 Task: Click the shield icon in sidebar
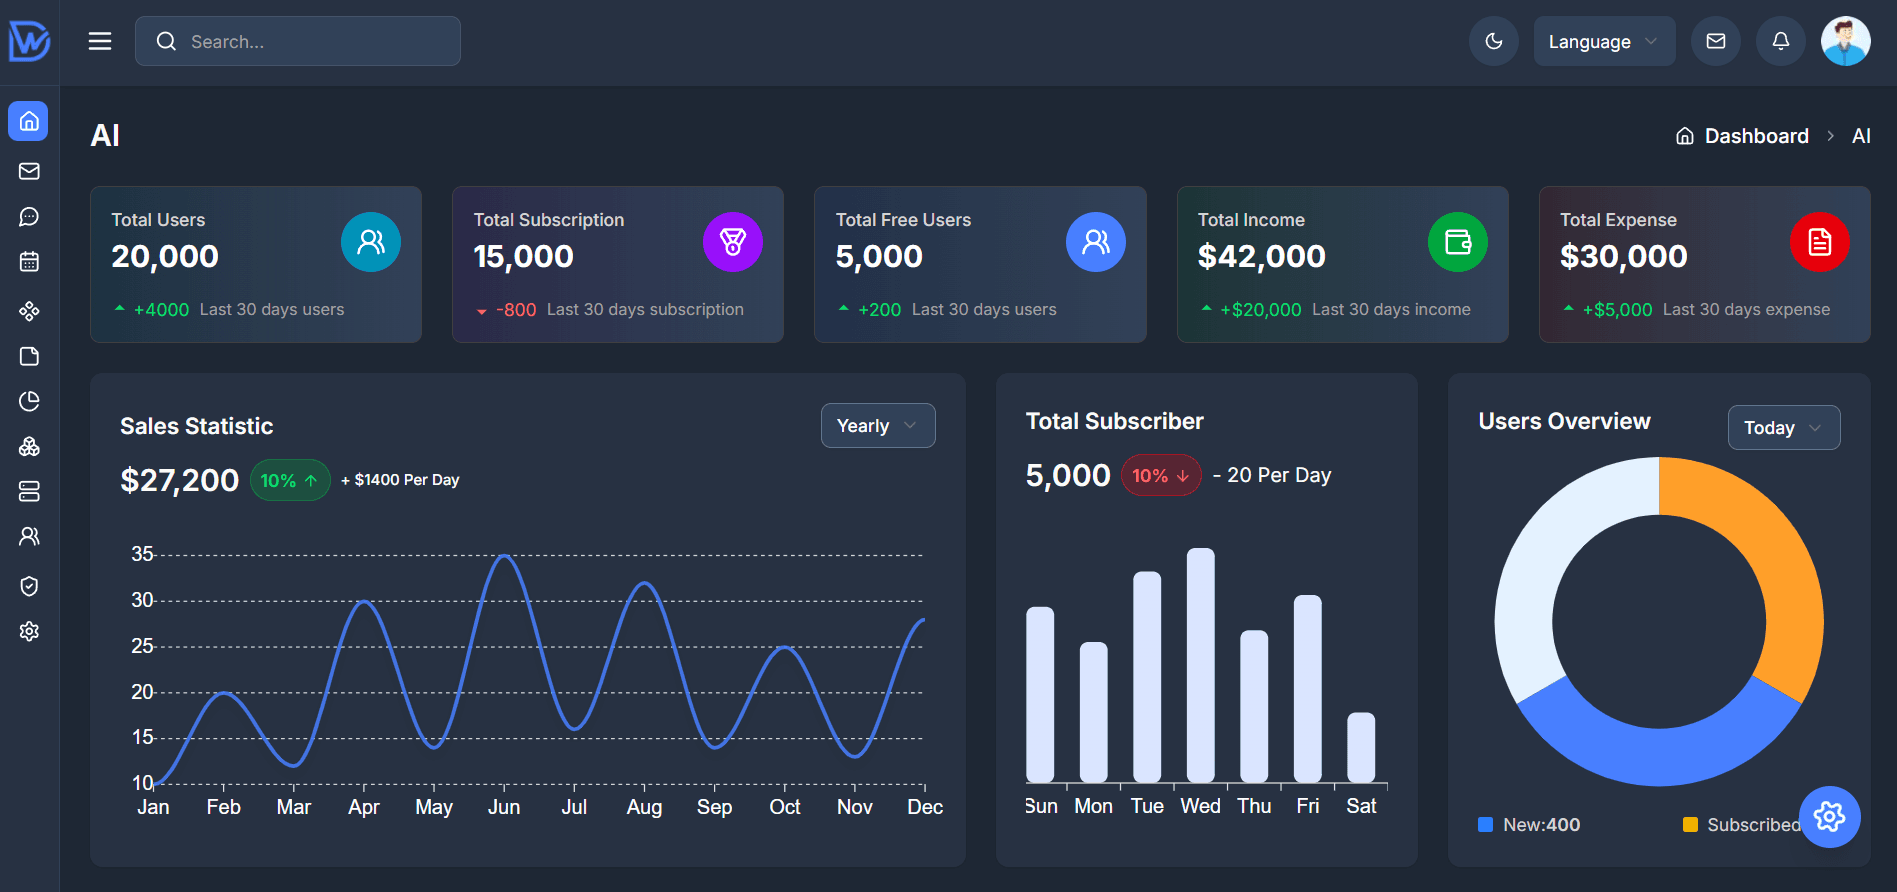click(29, 586)
